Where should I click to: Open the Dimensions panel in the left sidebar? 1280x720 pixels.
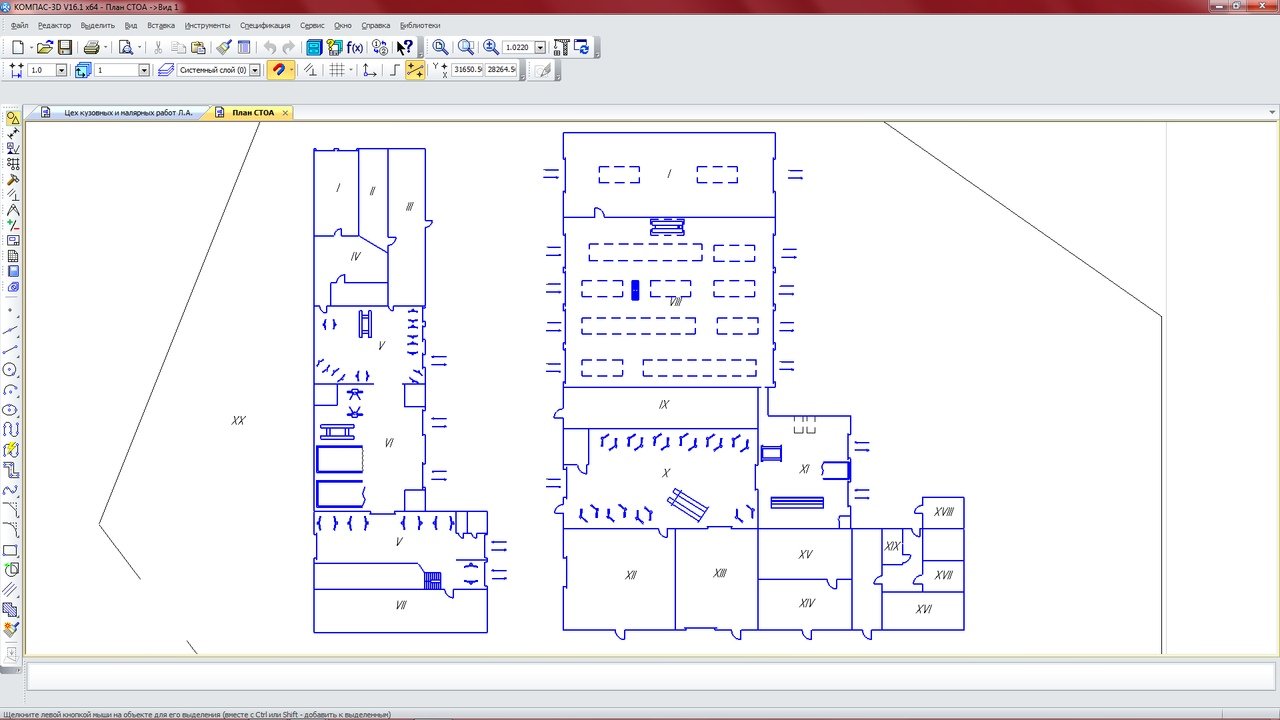(x=12, y=134)
